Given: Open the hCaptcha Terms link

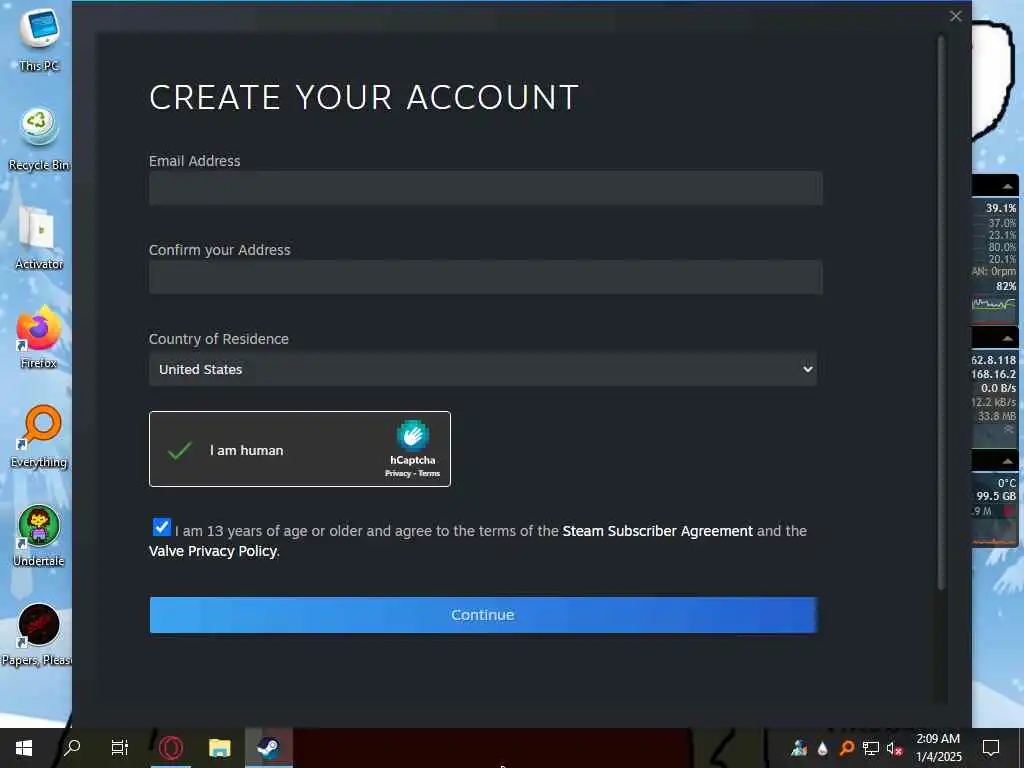Looking at the screenshot, I should (x=429, y=473).
